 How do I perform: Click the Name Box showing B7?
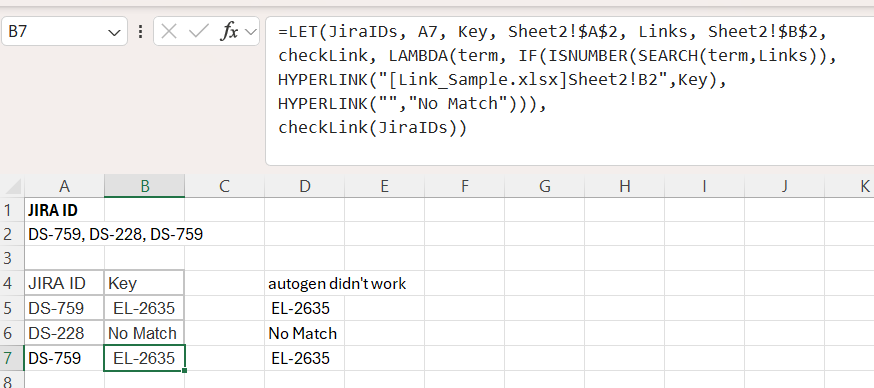[64, 32]
